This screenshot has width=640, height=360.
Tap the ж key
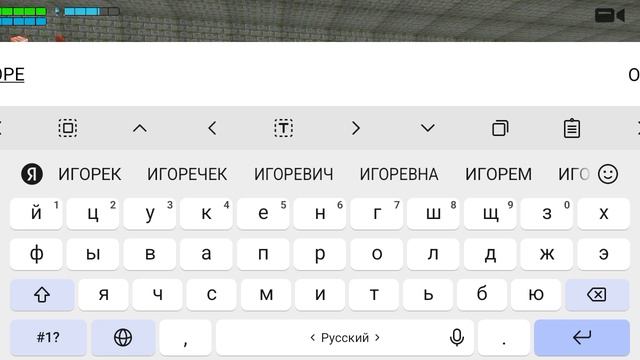coord(547,254)
